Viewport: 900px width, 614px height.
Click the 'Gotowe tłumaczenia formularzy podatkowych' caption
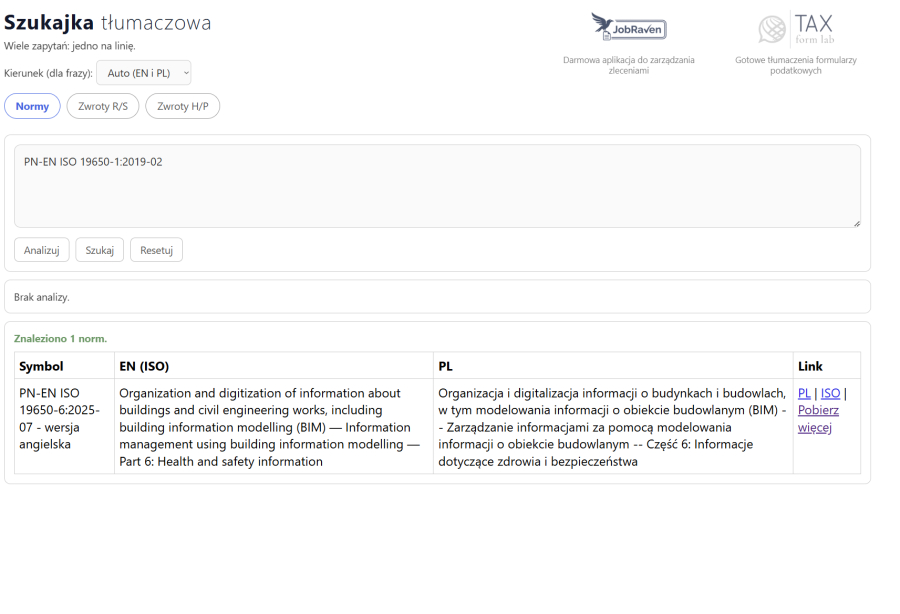click(795, 65)
